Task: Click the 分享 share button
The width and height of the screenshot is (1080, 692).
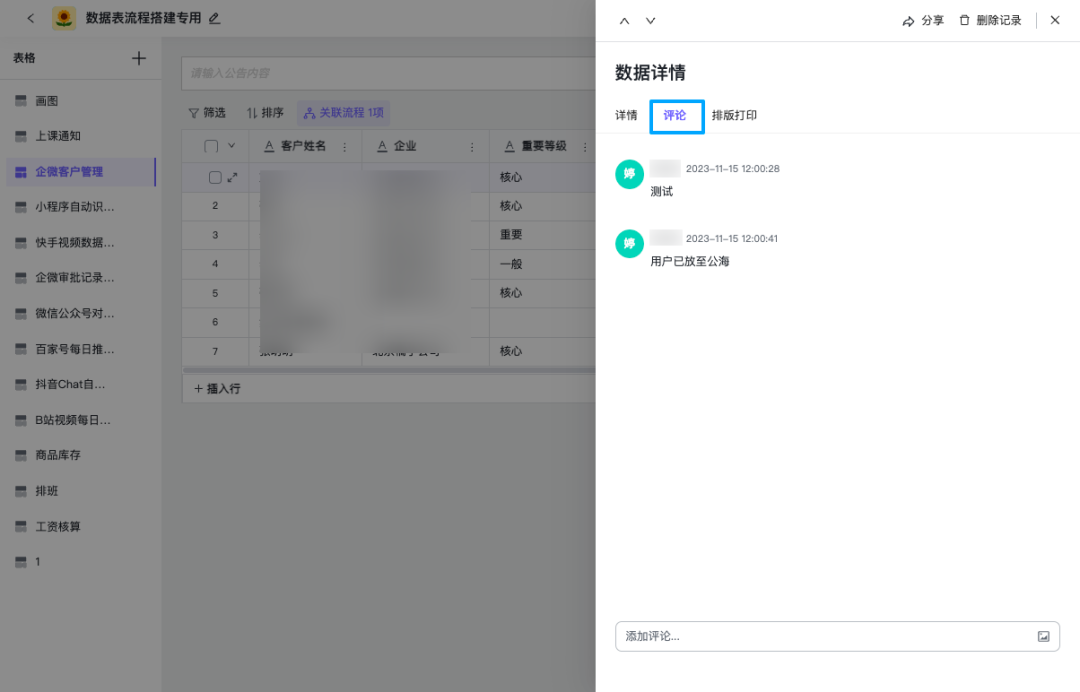Action: click(923, 20)
